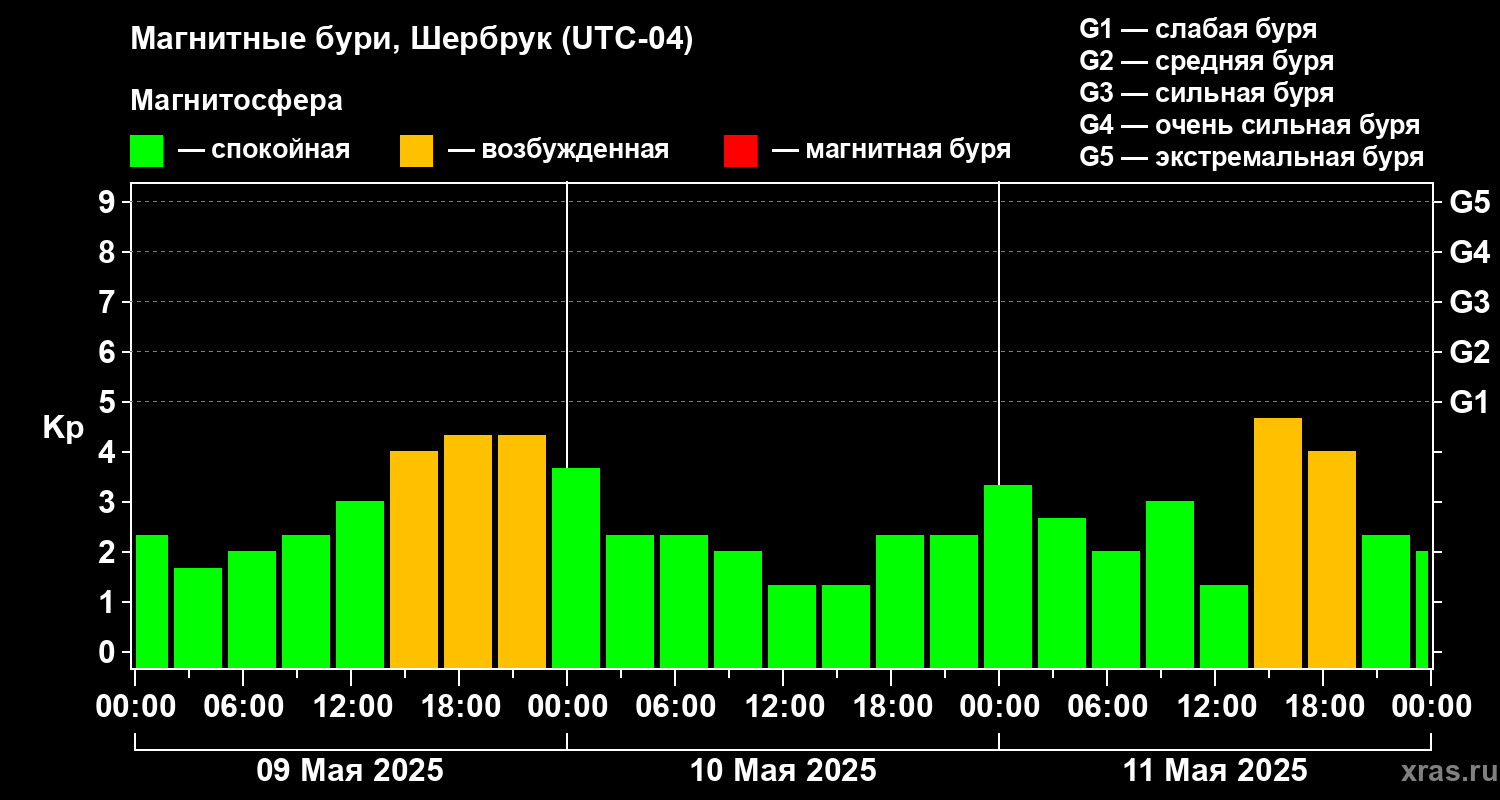Screen dimensions: 1500x800
Task: Click the '— возбужденная' legend label
Action: coord(558,150)
